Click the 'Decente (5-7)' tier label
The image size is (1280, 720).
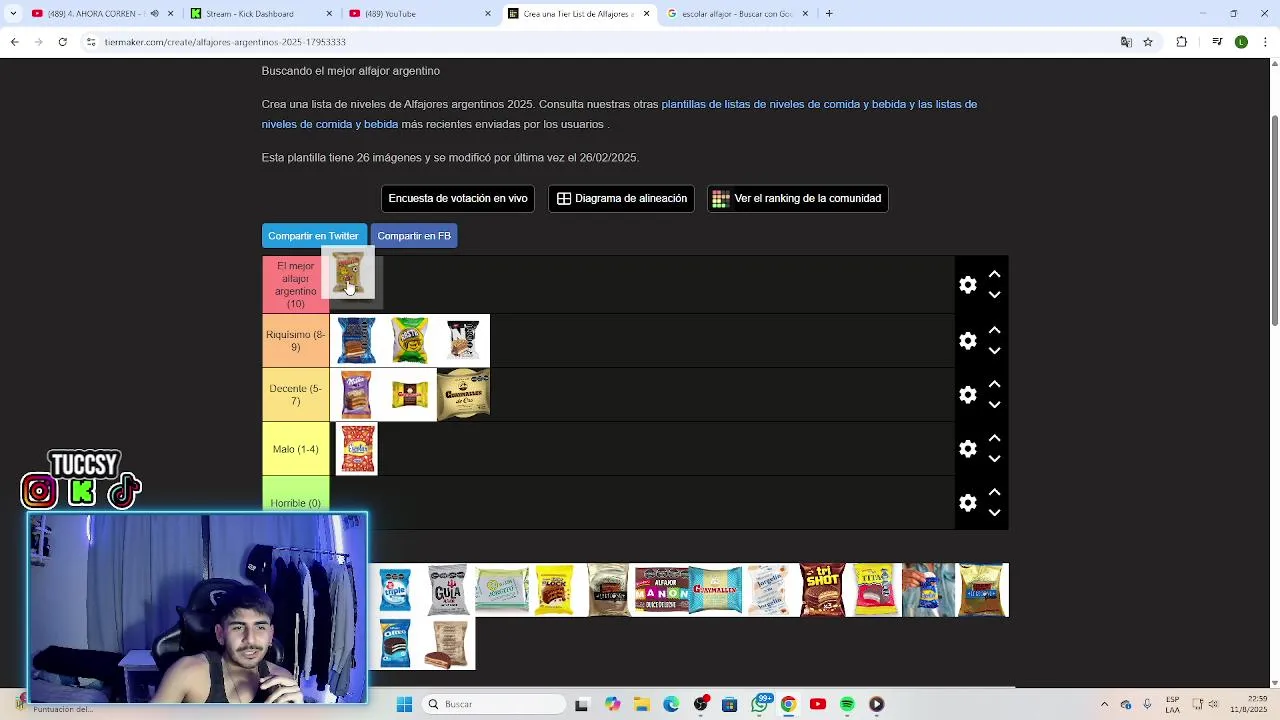(296, 395)
